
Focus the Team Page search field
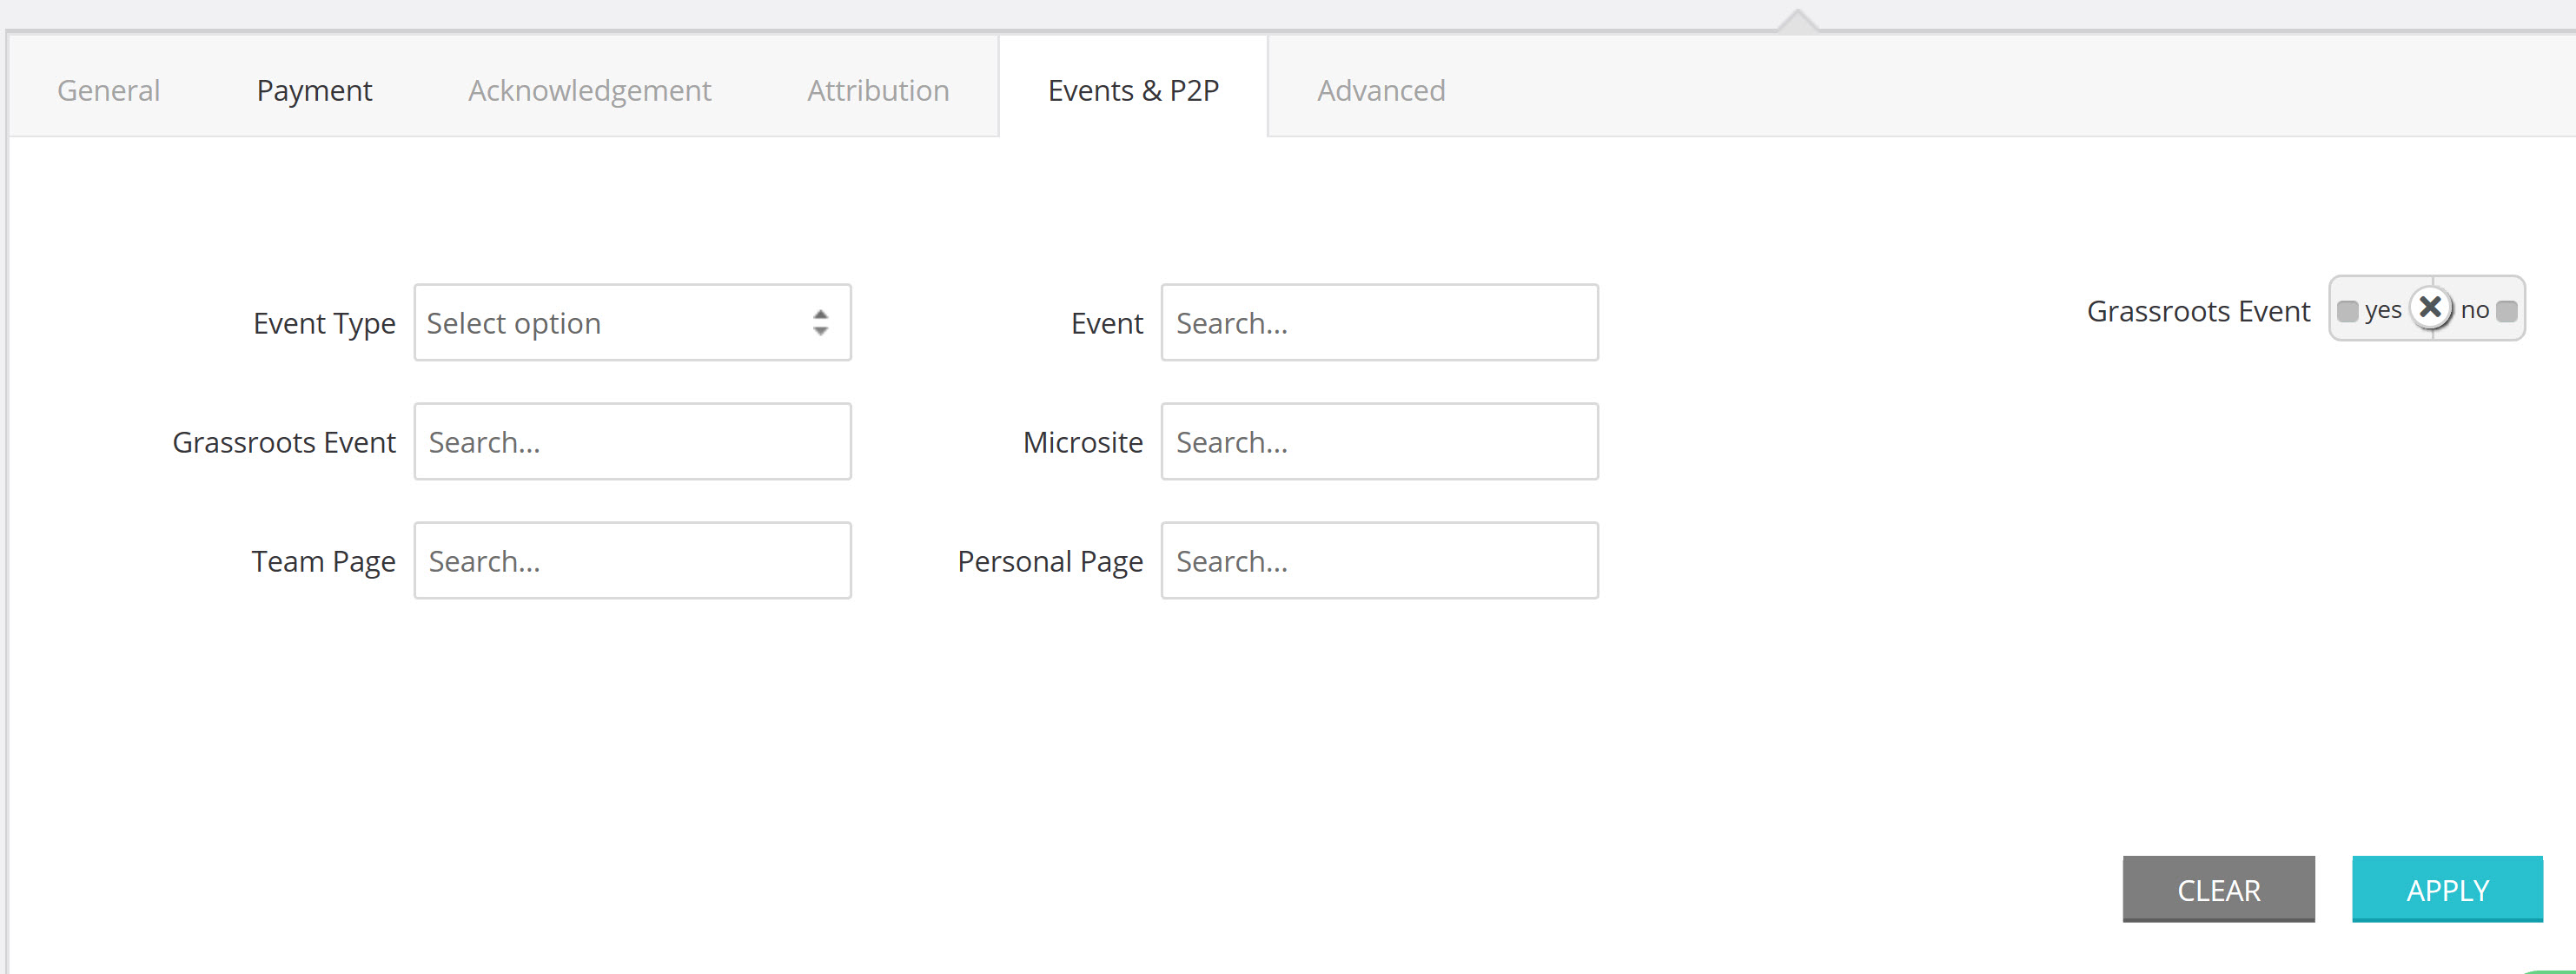point(632,561)
